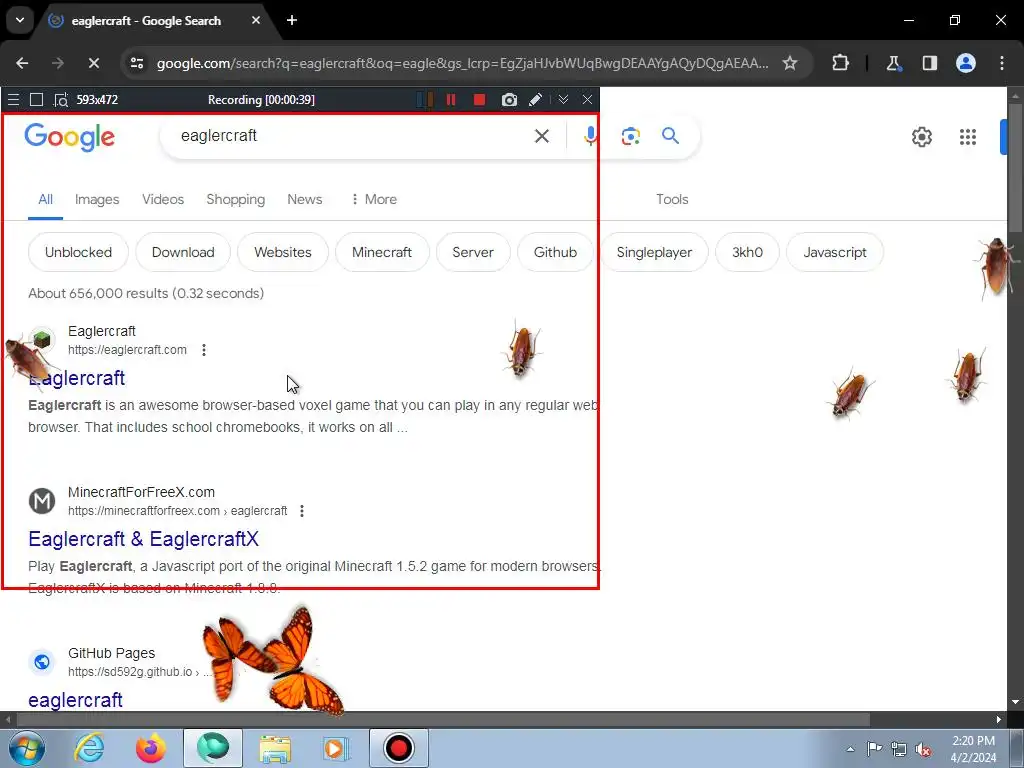Clear the Google search box
The width and height of the screenshot is (1024, 768).
pyautogui.click(x=541, y=136)
